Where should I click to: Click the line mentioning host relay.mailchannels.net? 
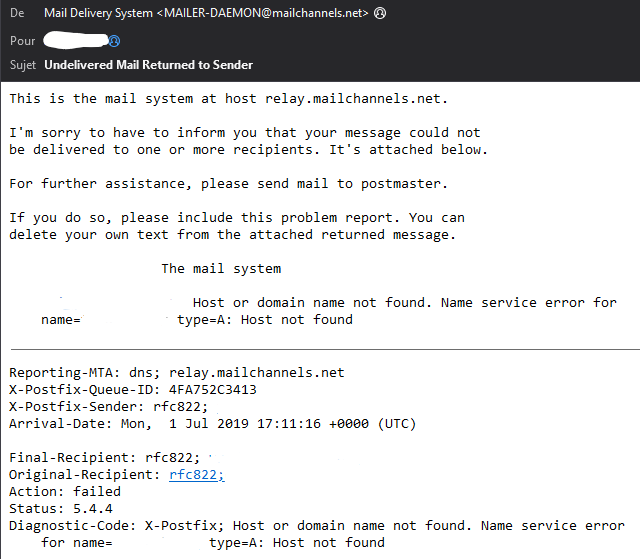click(x=229, y=99)
